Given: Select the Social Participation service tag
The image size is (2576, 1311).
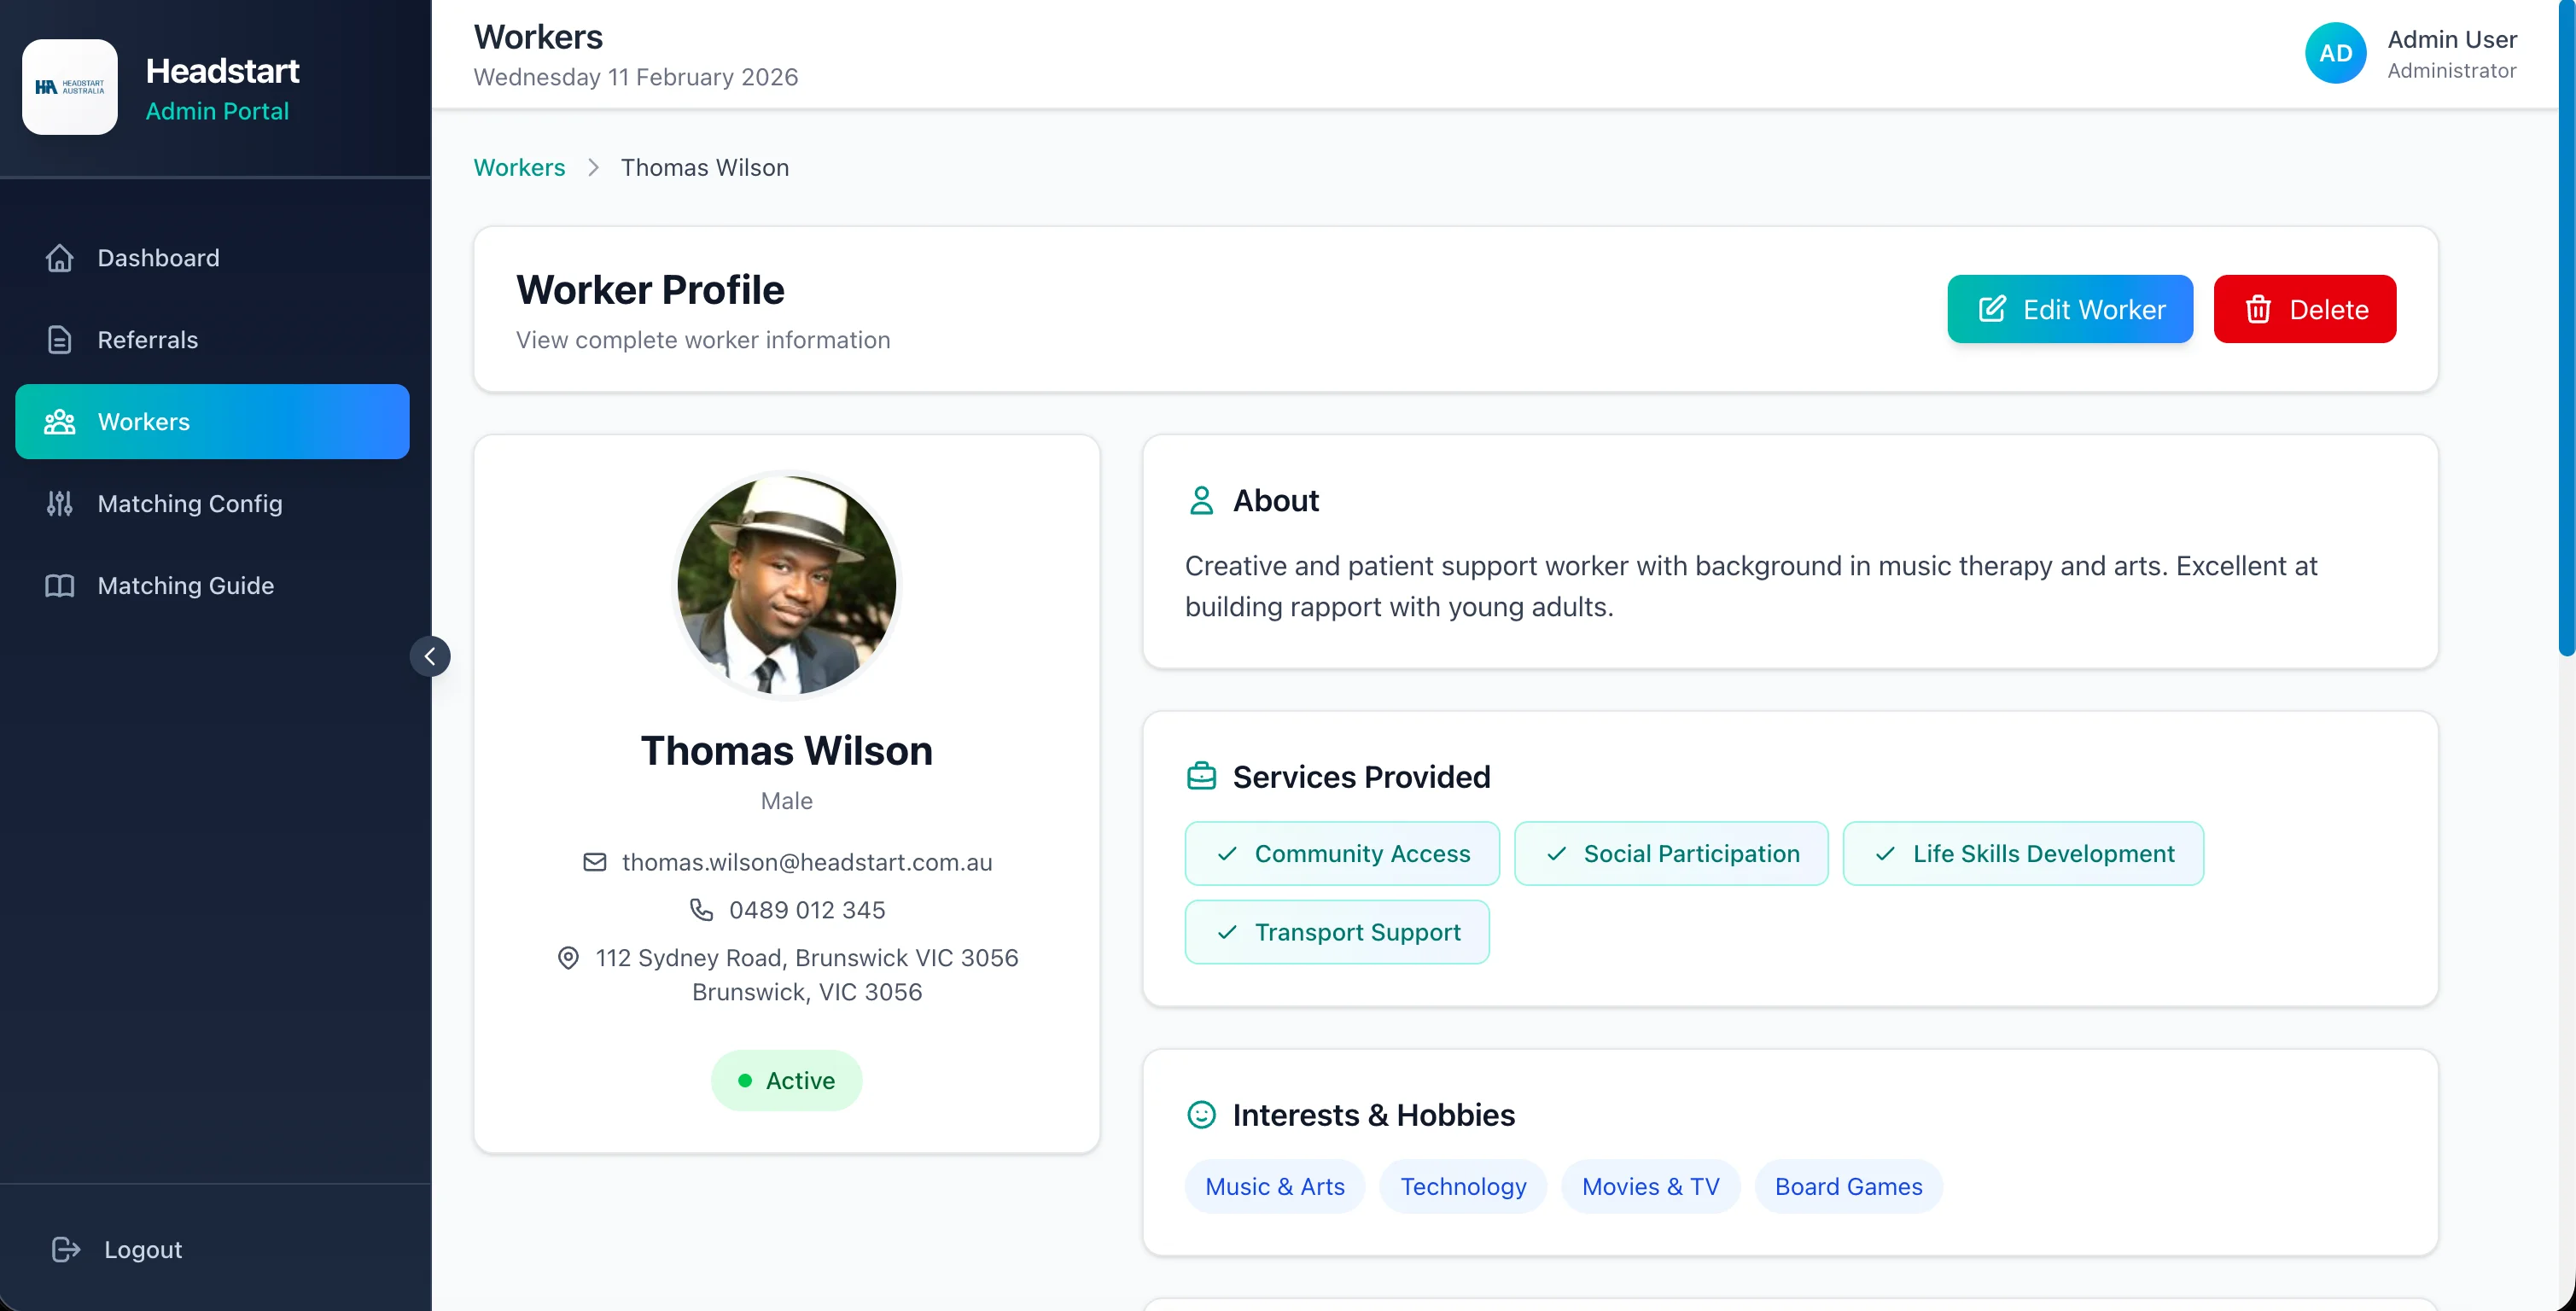Looking at the screenshot, I should (x=1671, y=854).
